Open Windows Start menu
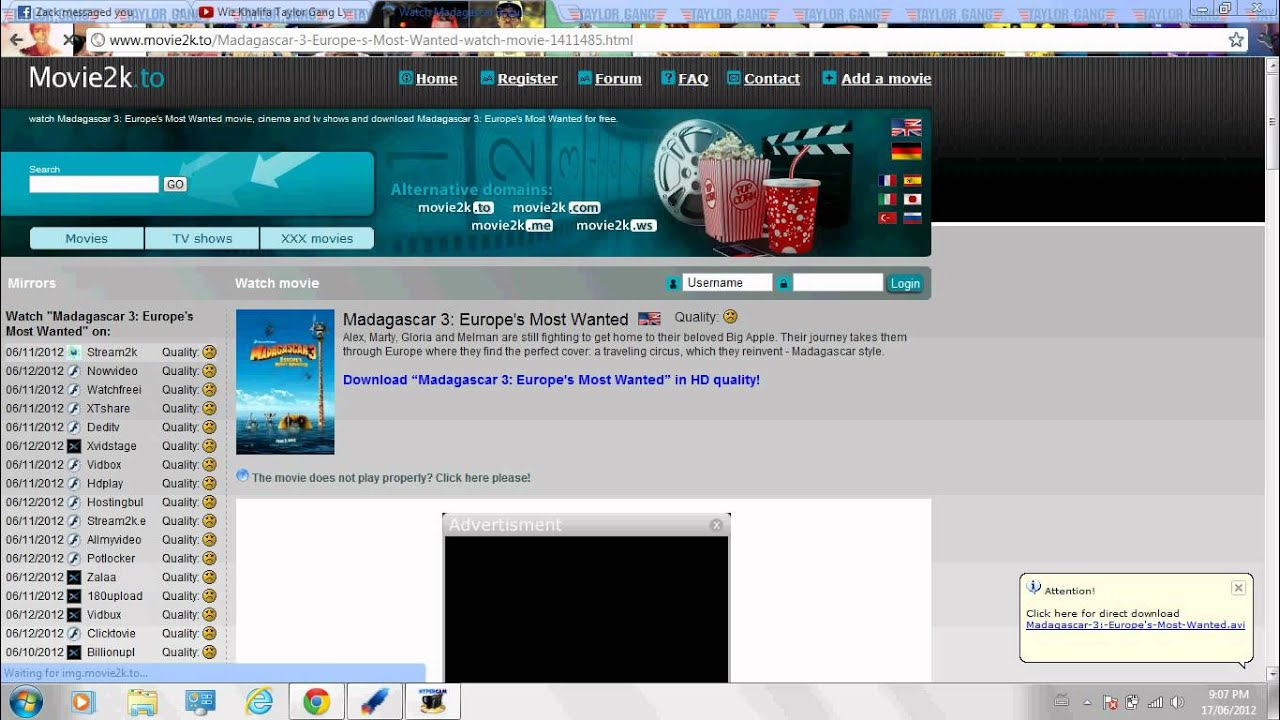The image size is (1280, 720). pyautogui.click(x=23, y=702)
